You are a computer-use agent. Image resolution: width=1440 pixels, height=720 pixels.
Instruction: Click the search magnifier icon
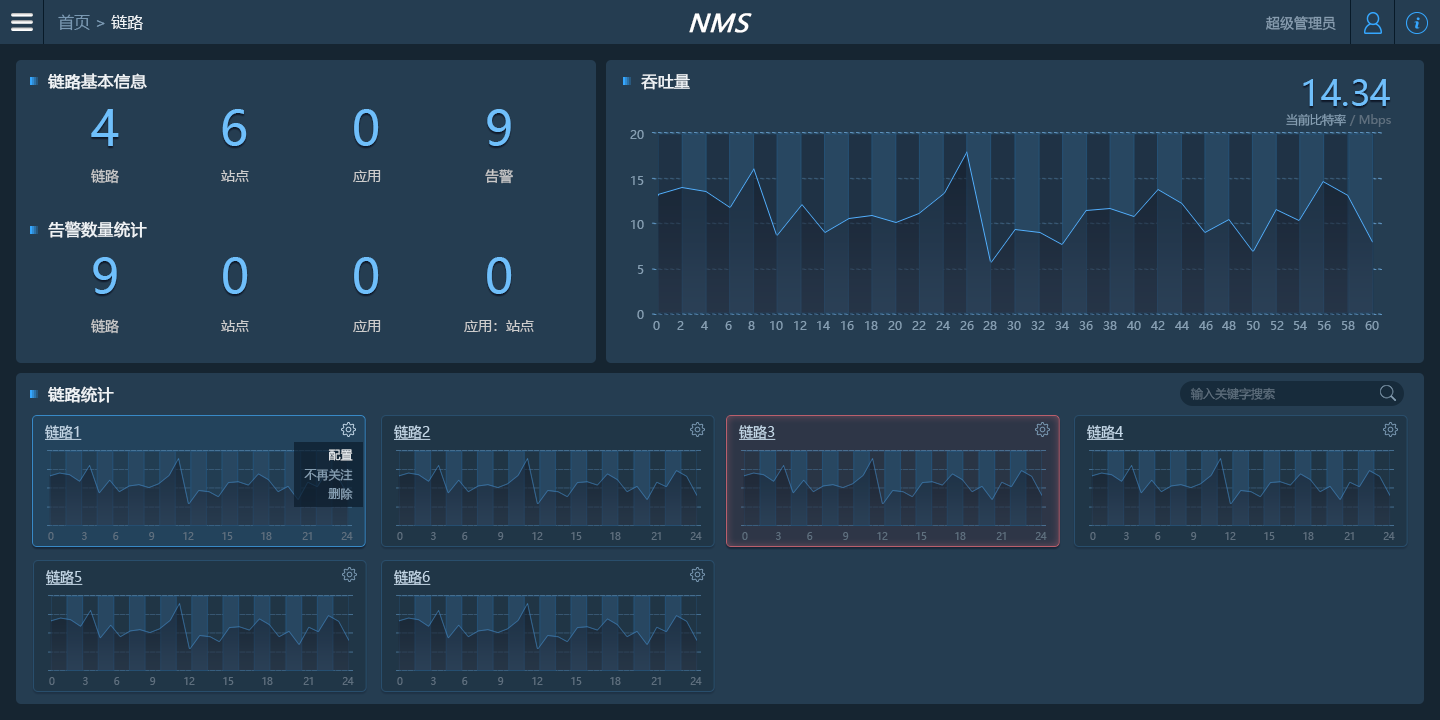(x=1387, y=393)
